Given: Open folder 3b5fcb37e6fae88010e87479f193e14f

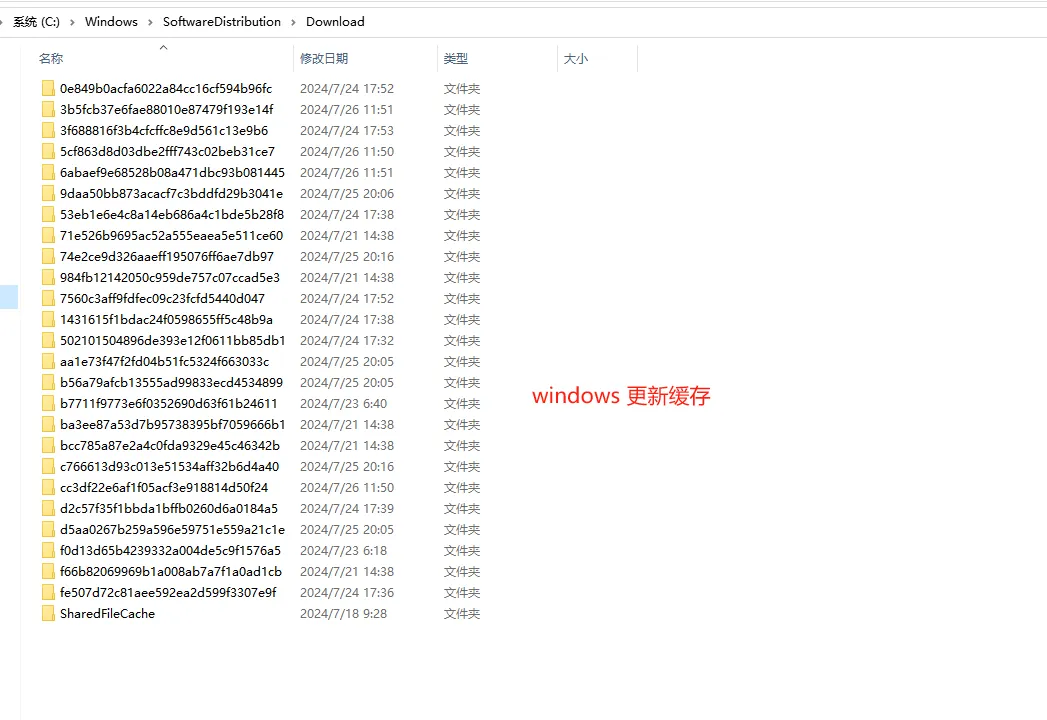Looking at the screenshot, I should click(165, 109).
